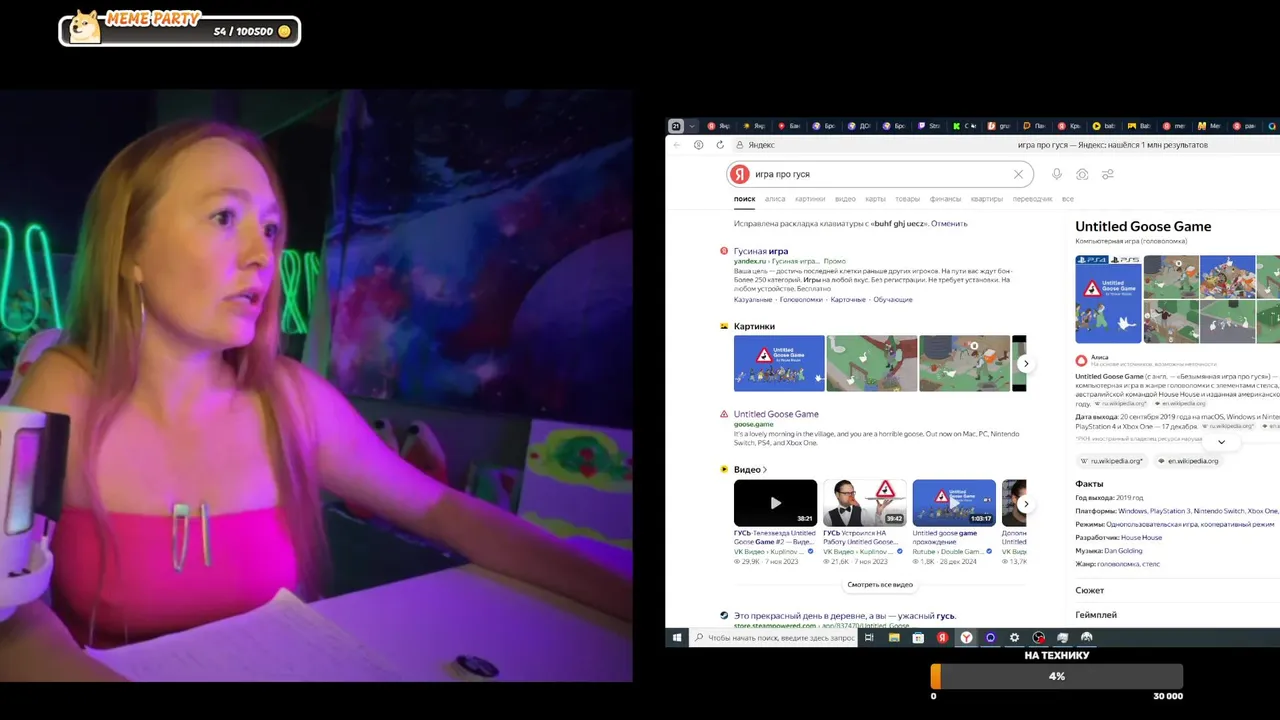Open the Steam store result about the goose

pos(844,616)
